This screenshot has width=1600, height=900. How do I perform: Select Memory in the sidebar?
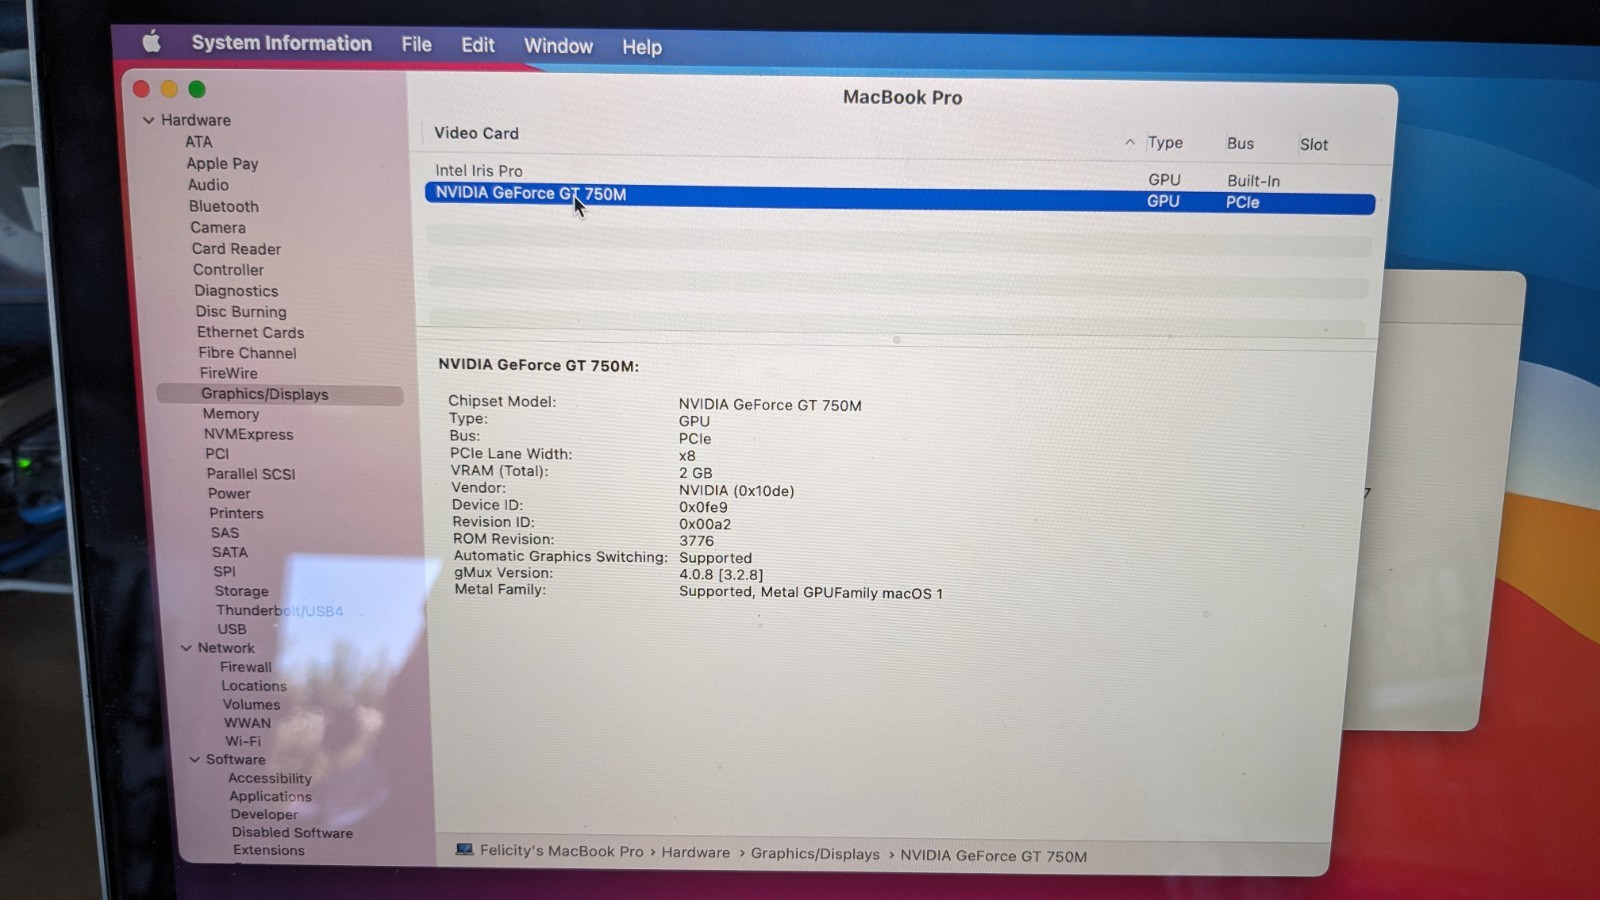[230, 414]
